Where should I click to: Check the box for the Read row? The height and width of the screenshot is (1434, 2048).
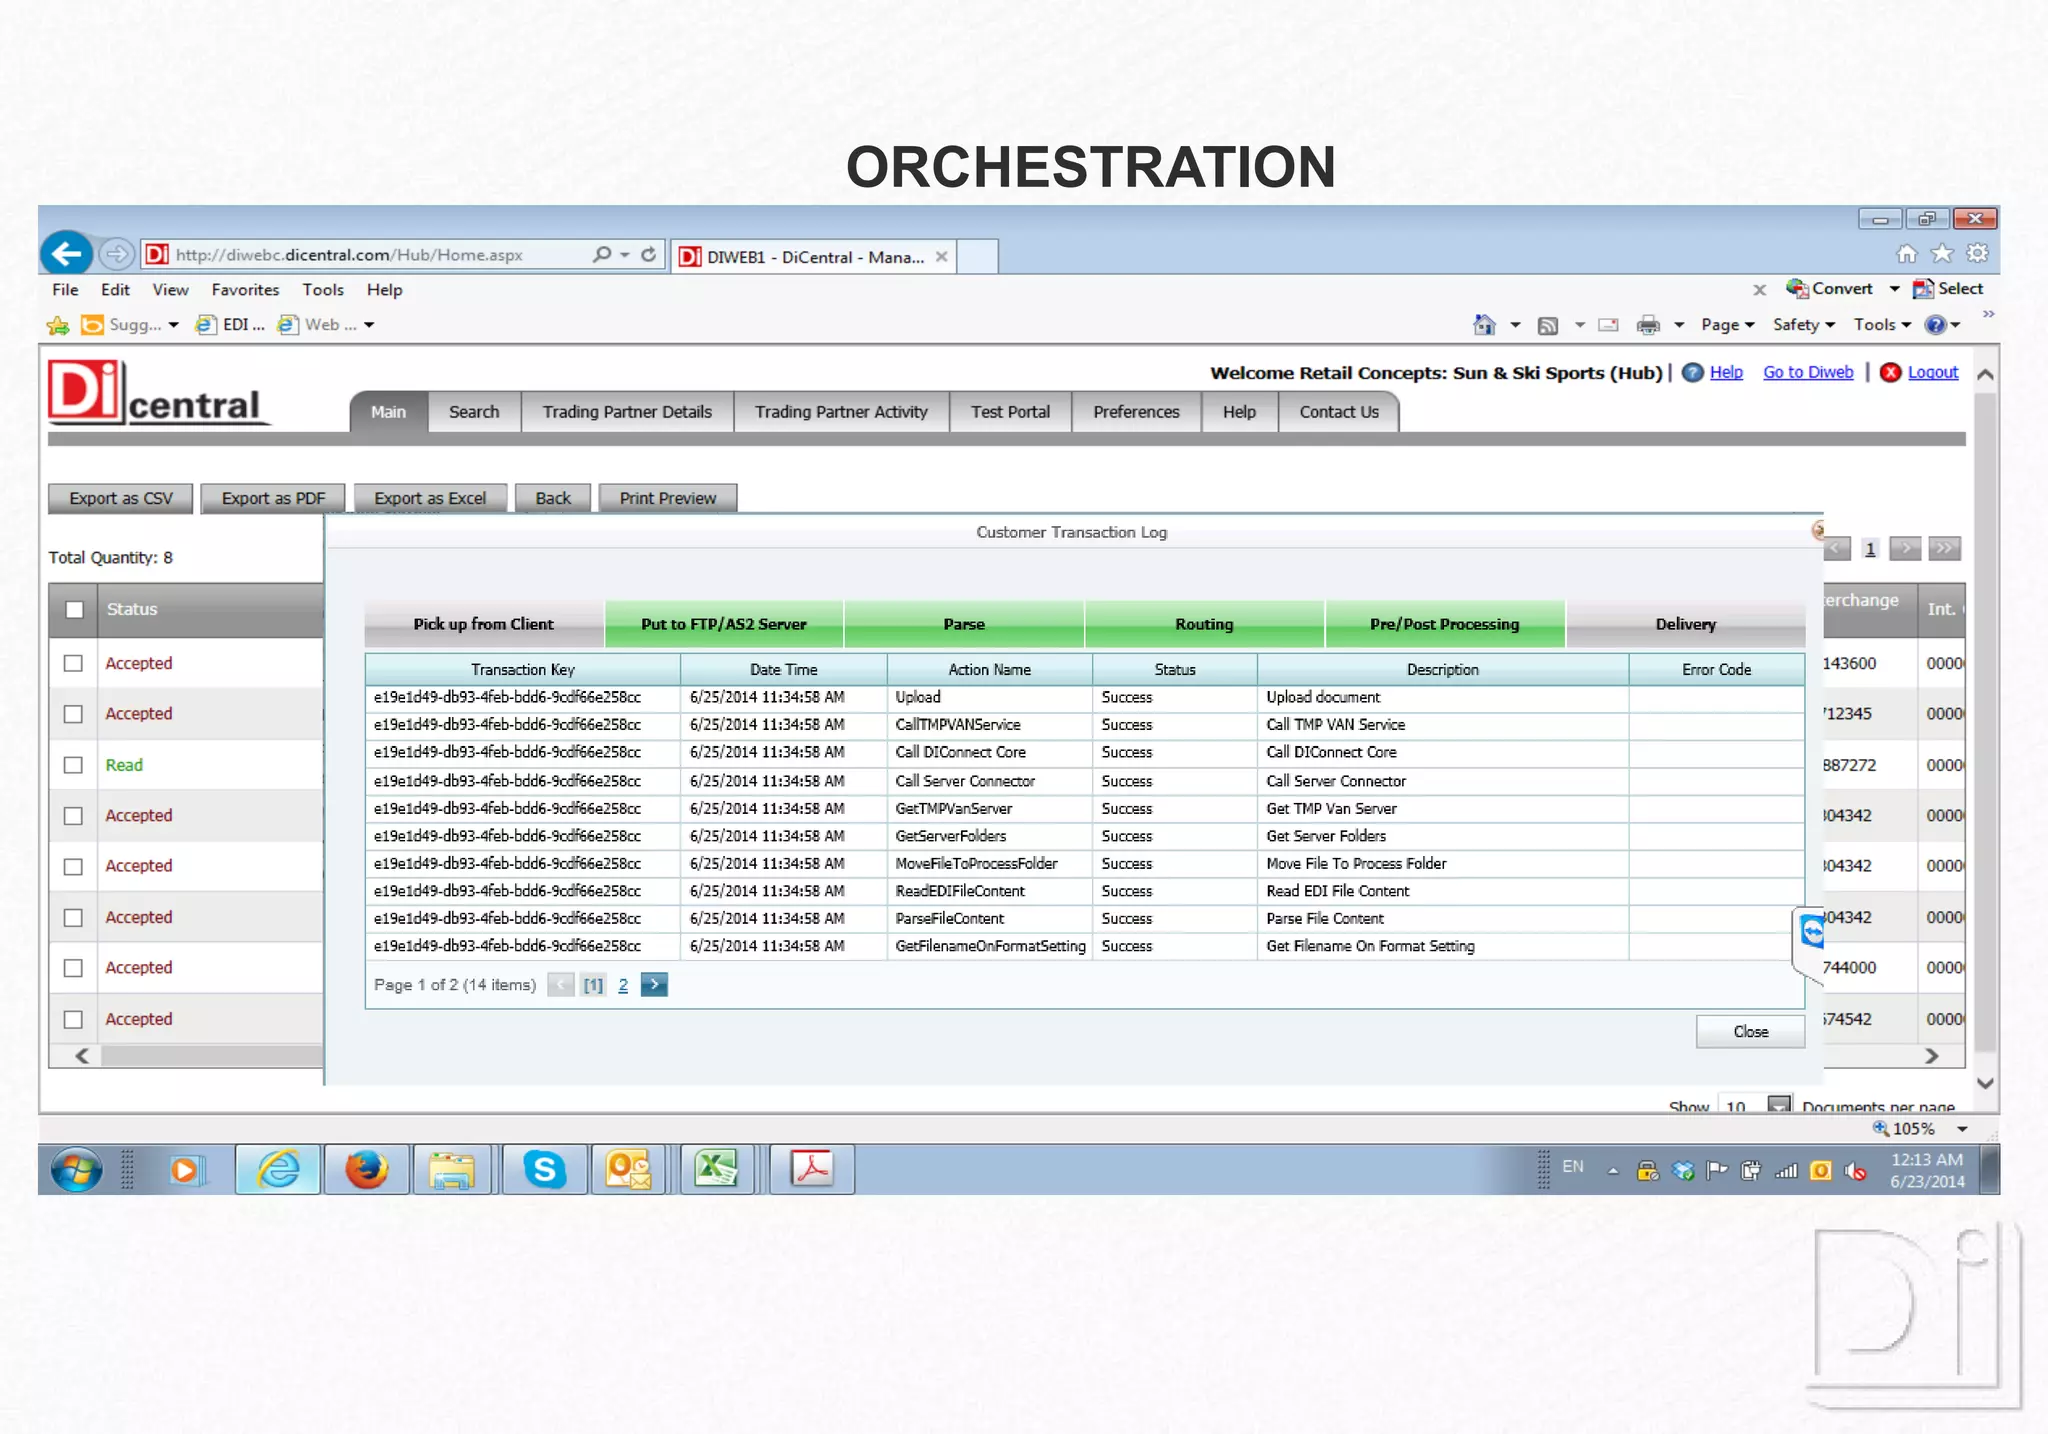(x=73, y=765)
